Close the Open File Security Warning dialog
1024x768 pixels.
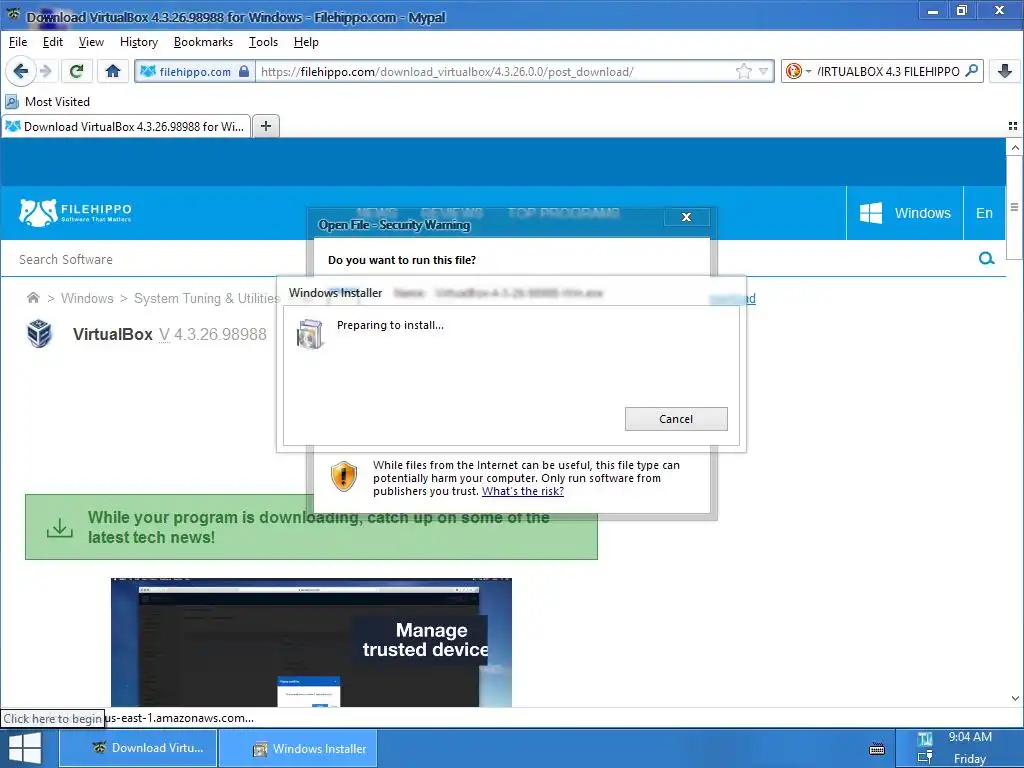(686, 217)
